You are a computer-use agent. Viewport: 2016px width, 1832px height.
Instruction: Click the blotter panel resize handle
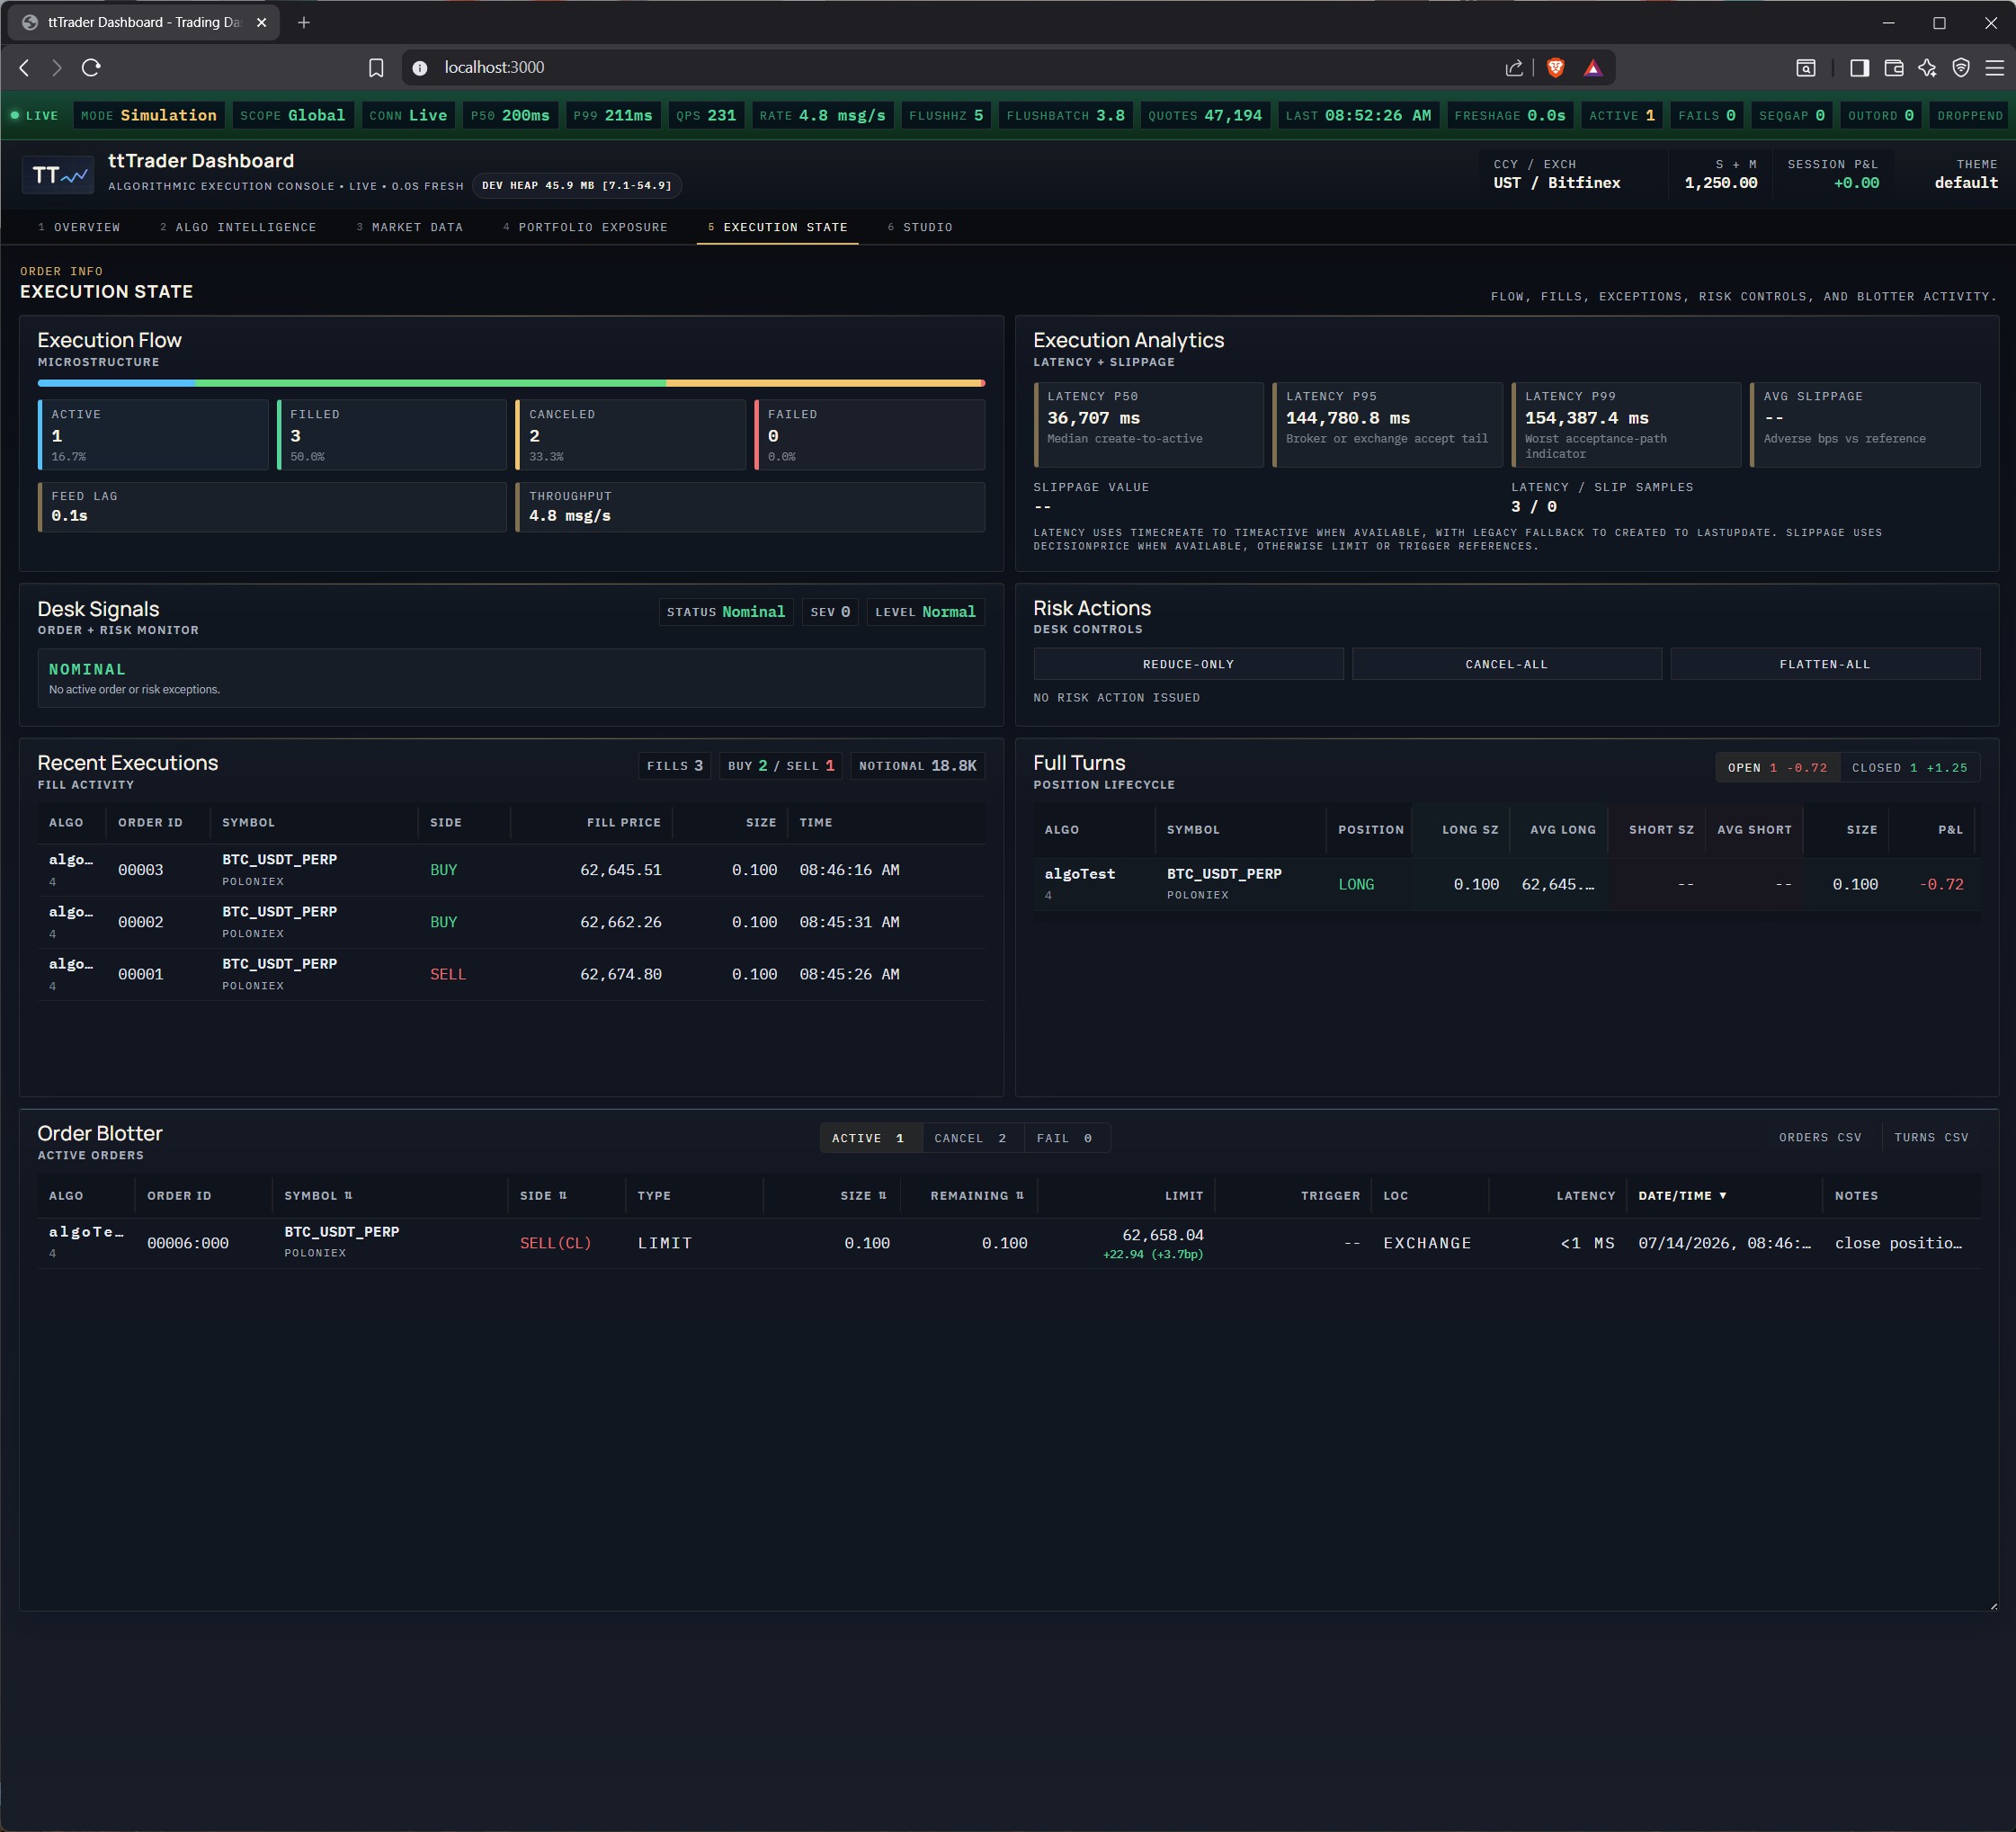coord(1993,1606)
